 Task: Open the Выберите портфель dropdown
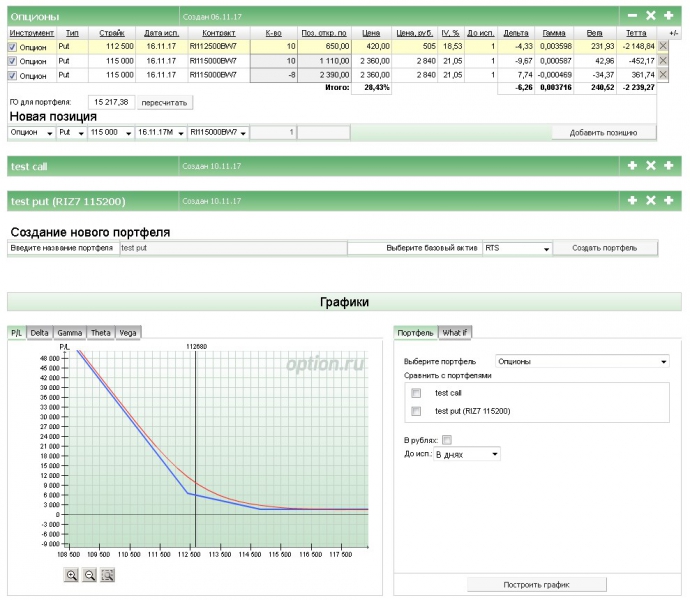point(580,361)
